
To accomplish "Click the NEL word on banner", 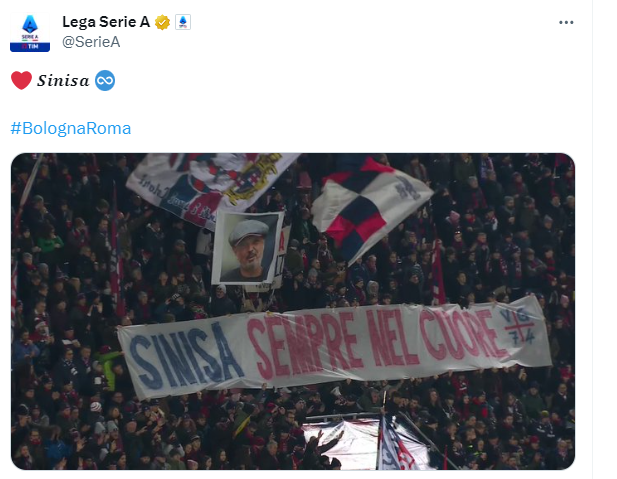I will coord(392,337).
